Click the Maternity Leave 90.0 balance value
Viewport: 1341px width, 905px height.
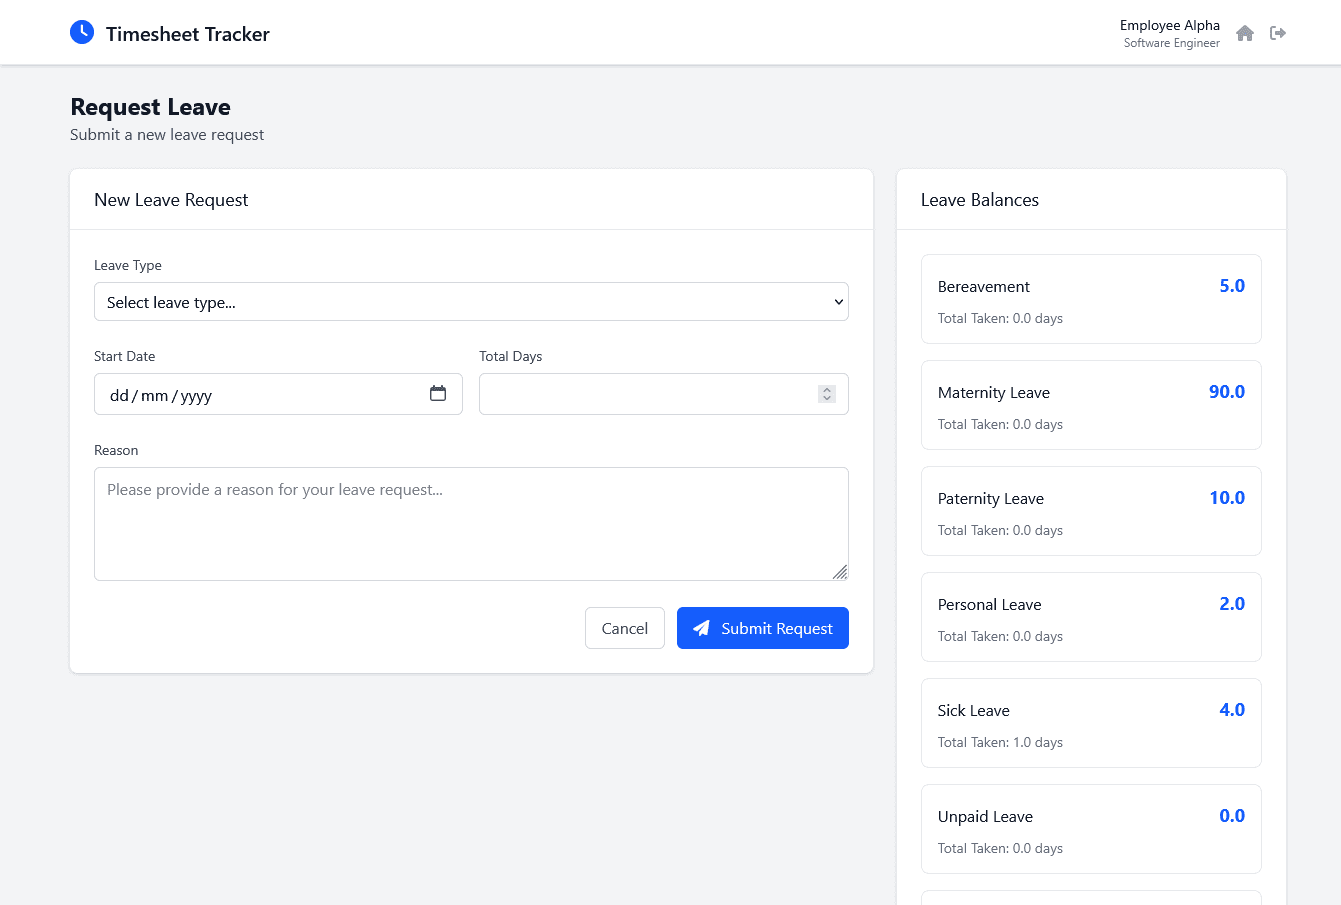tap(1227, 392)
